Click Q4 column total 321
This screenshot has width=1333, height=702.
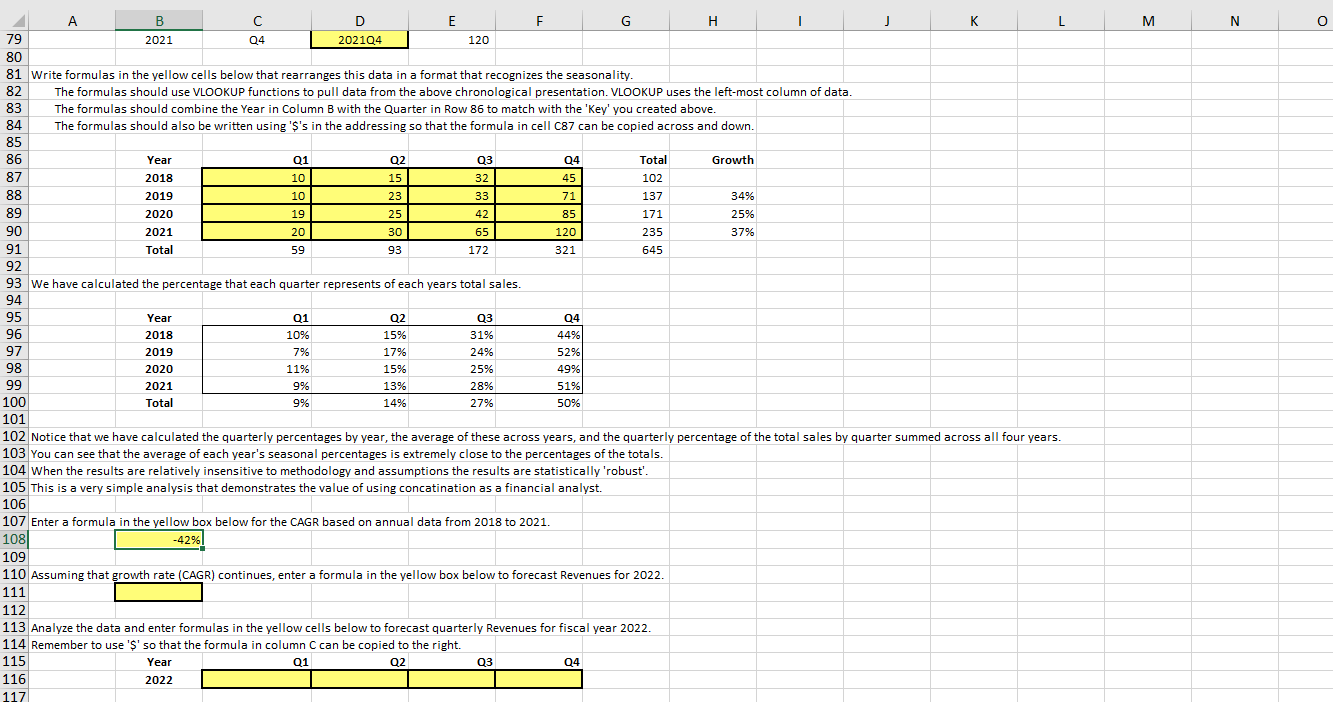(566, 250)
